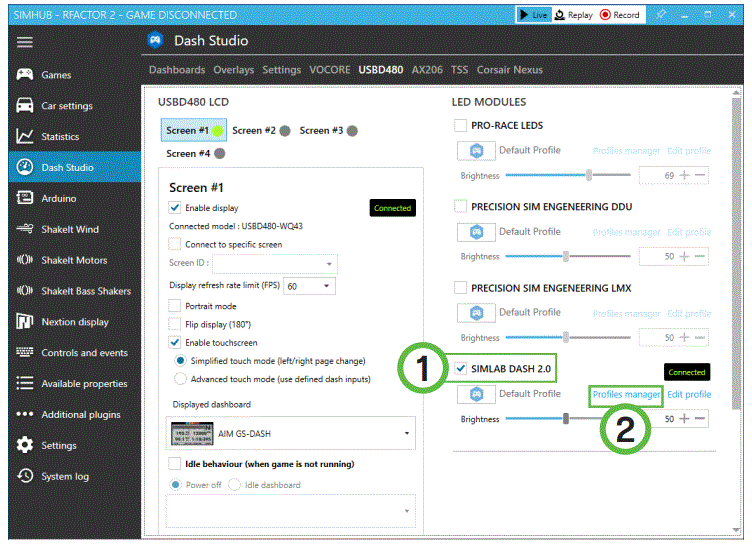The image size is (752, 547).
Task: Click the ShakeIt Wind icon
Action: [24, 229]
